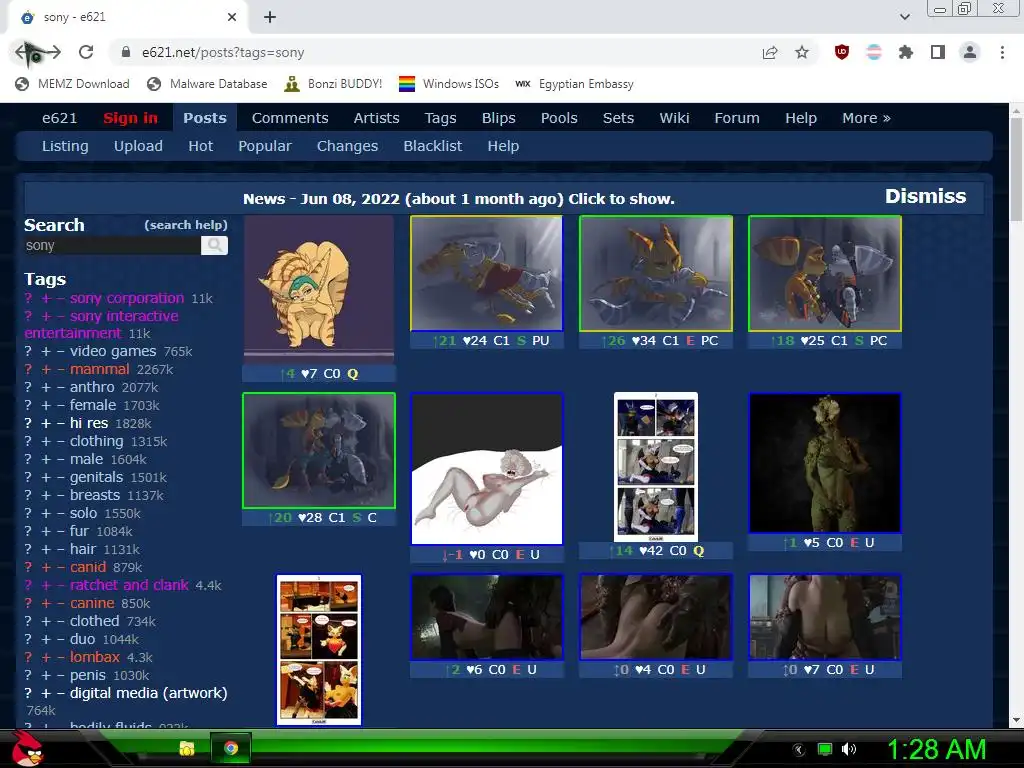Dismiss the news banner
The image size is (1024, 768).
click(x=925, y=196)
